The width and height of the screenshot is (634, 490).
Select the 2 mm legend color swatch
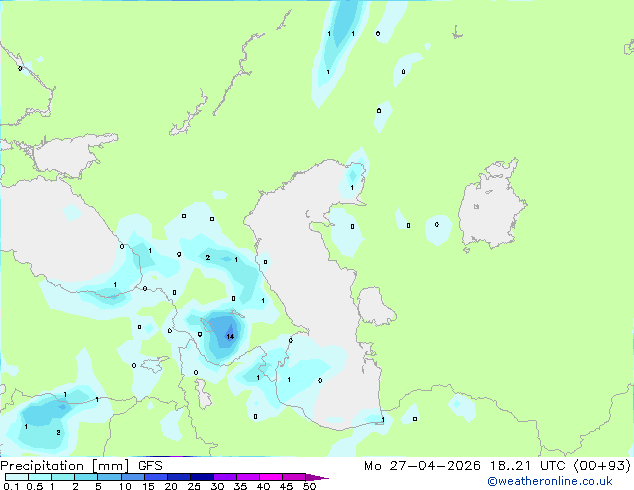pyautogui.click(x=86, y=477)
